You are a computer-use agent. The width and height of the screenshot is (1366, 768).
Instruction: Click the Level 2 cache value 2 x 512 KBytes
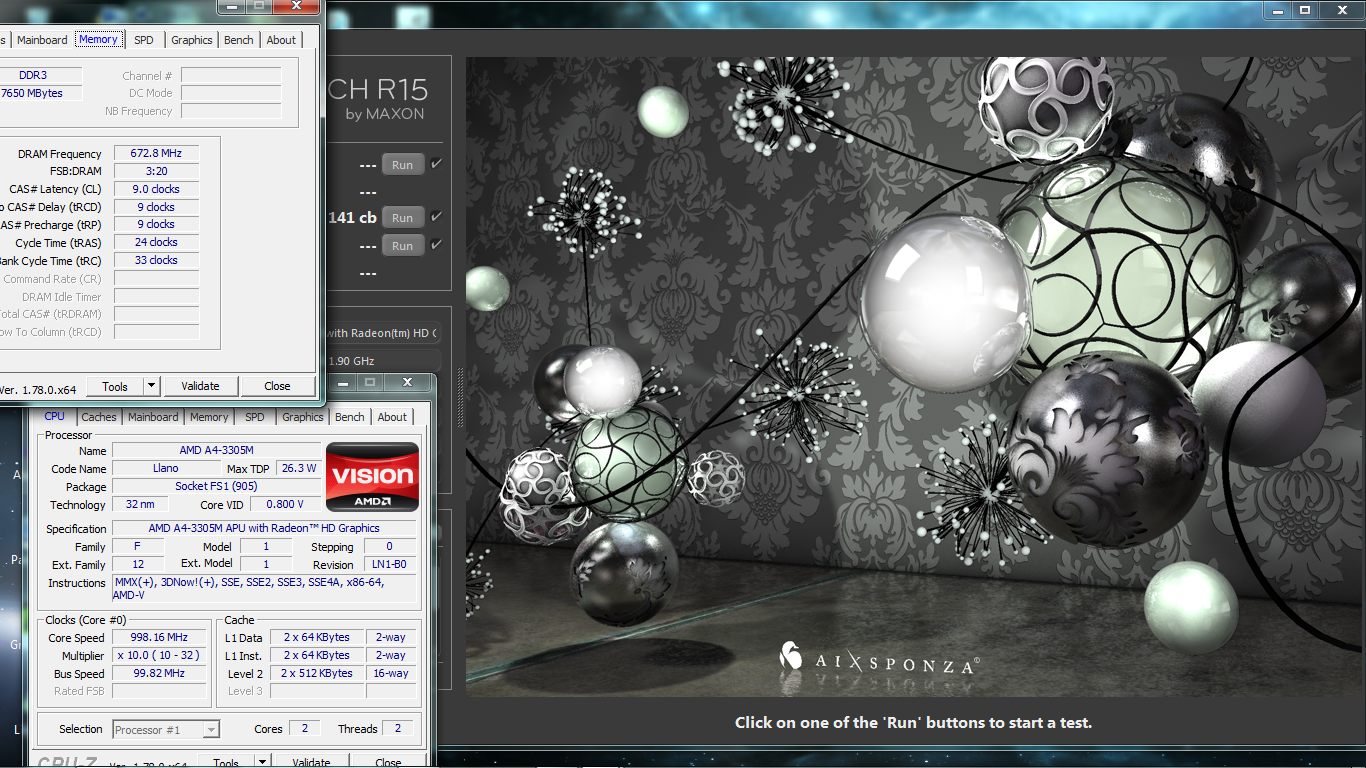click(x=317, y=673)
